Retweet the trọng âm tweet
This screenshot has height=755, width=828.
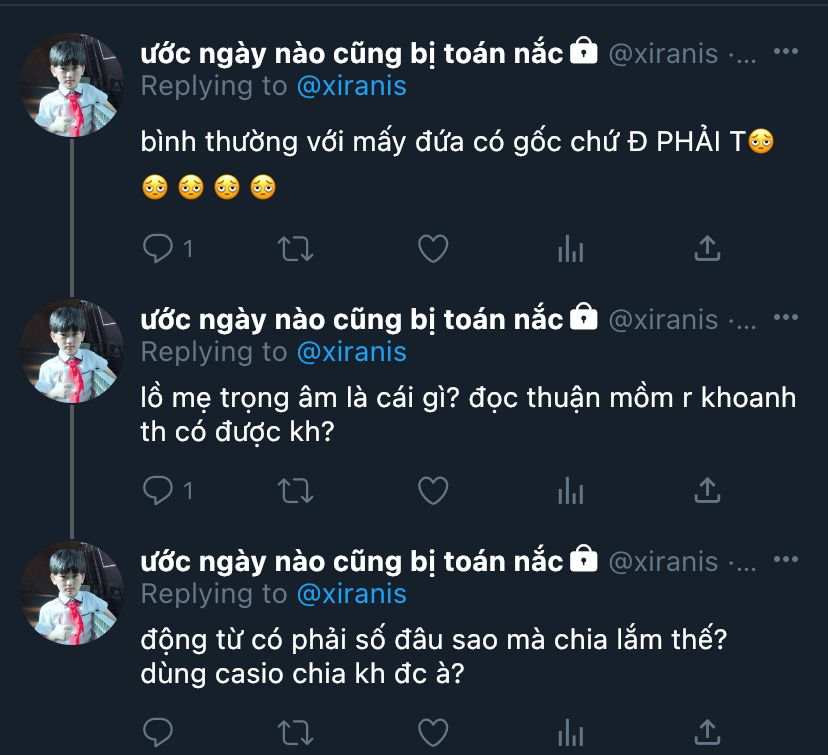(295, 490)
